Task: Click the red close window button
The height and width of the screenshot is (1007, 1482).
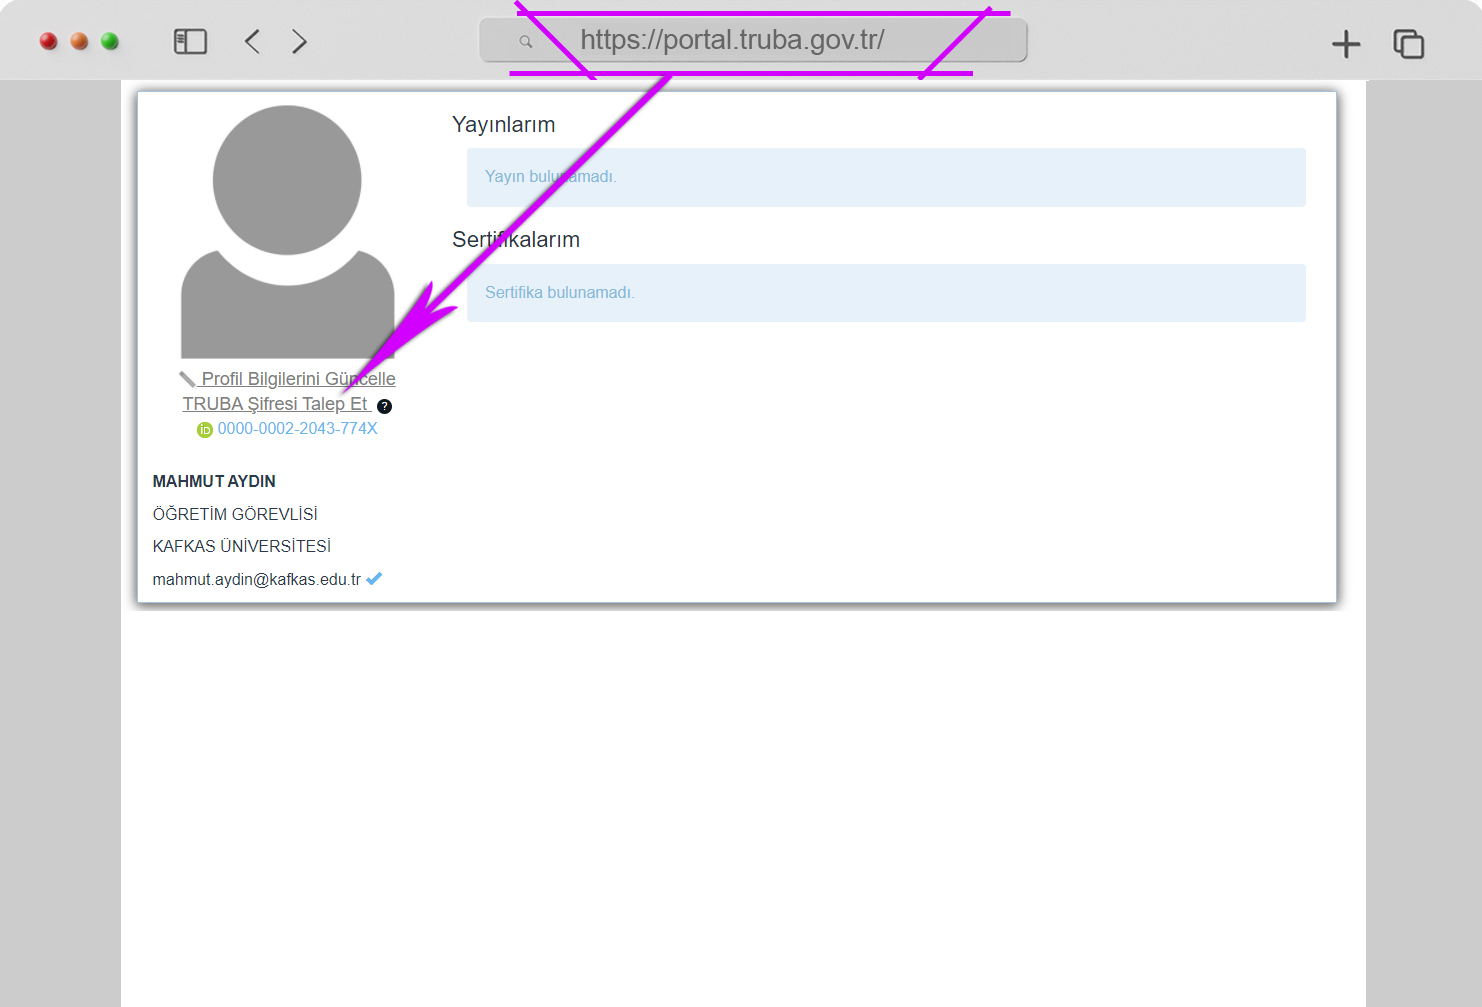Action: (x=48, y=41)
